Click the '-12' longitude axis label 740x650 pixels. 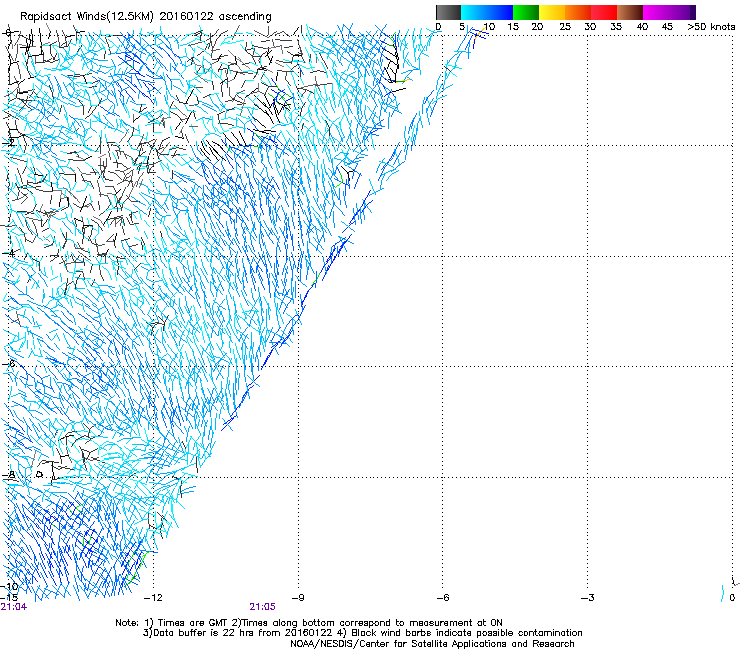point(153,598)
